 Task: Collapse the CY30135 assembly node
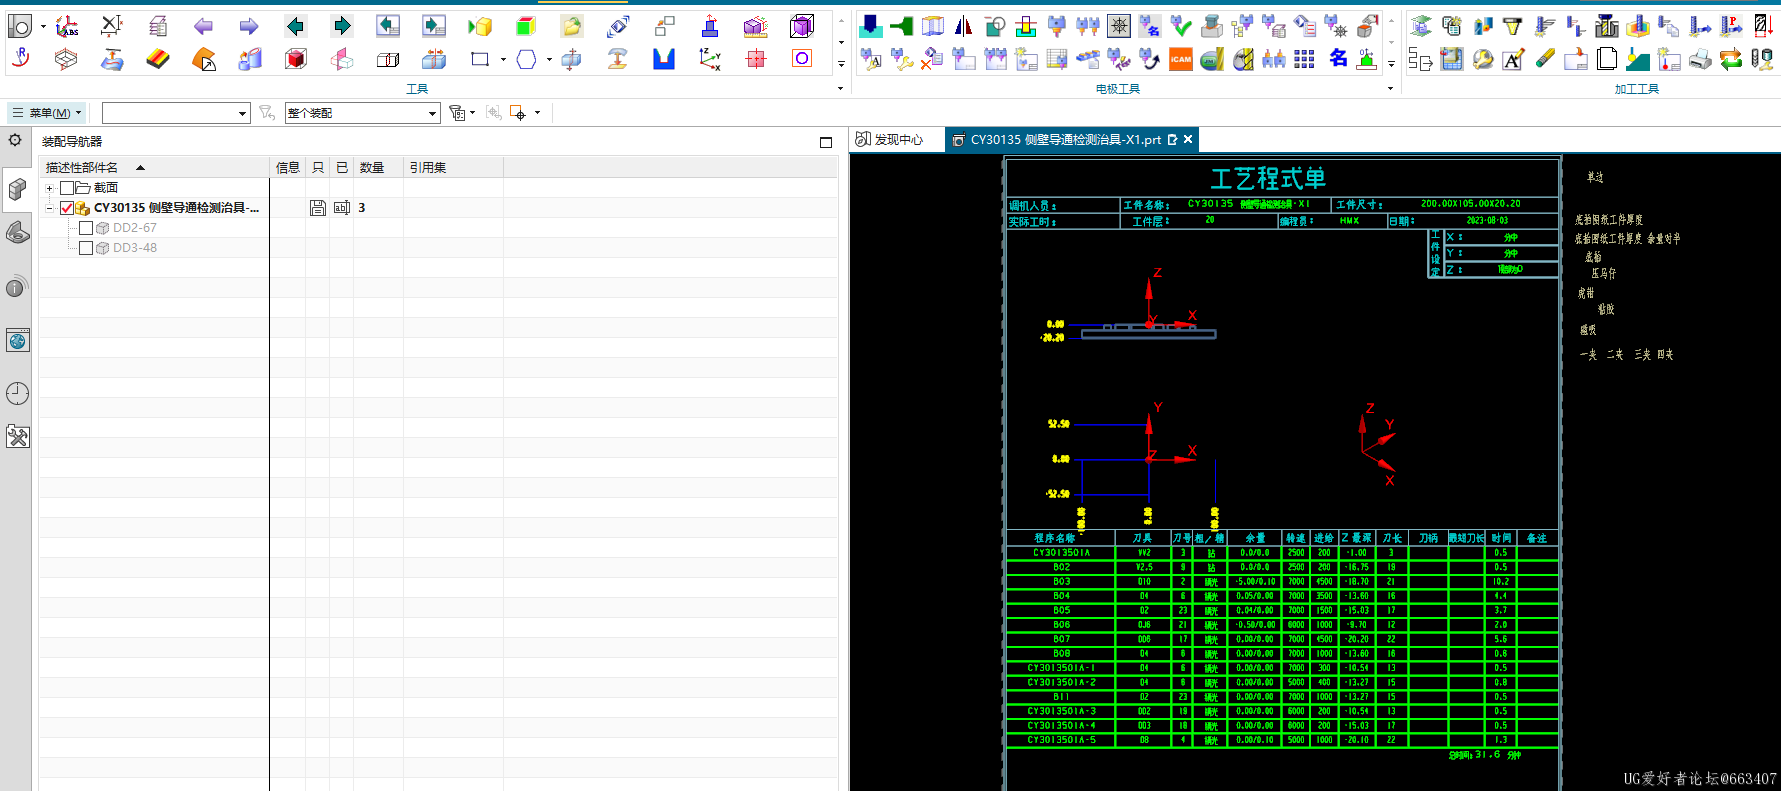(49, 208)
